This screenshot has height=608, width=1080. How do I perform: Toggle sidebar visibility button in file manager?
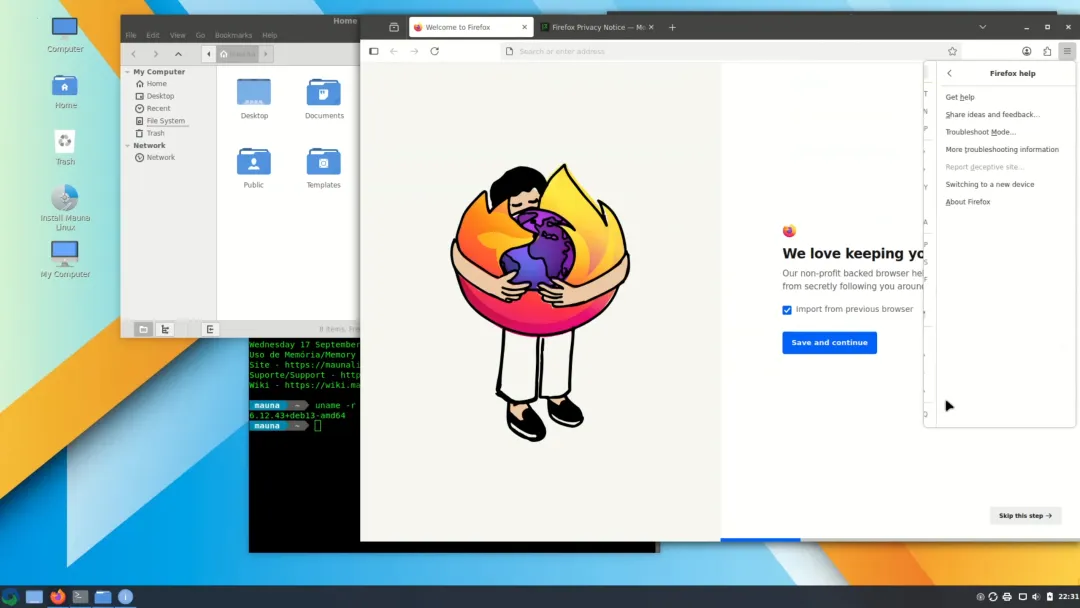click(210, 329)
